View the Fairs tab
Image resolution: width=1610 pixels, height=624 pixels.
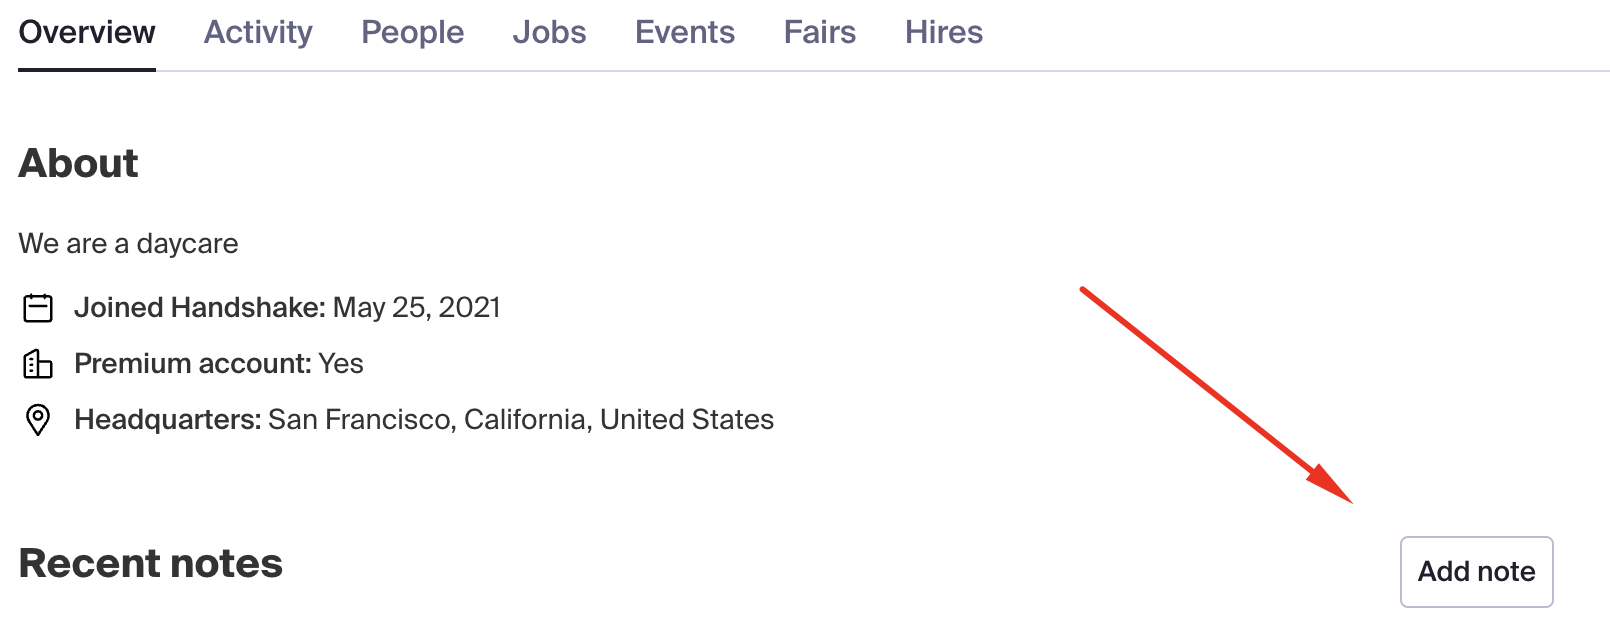pos(820,32)
